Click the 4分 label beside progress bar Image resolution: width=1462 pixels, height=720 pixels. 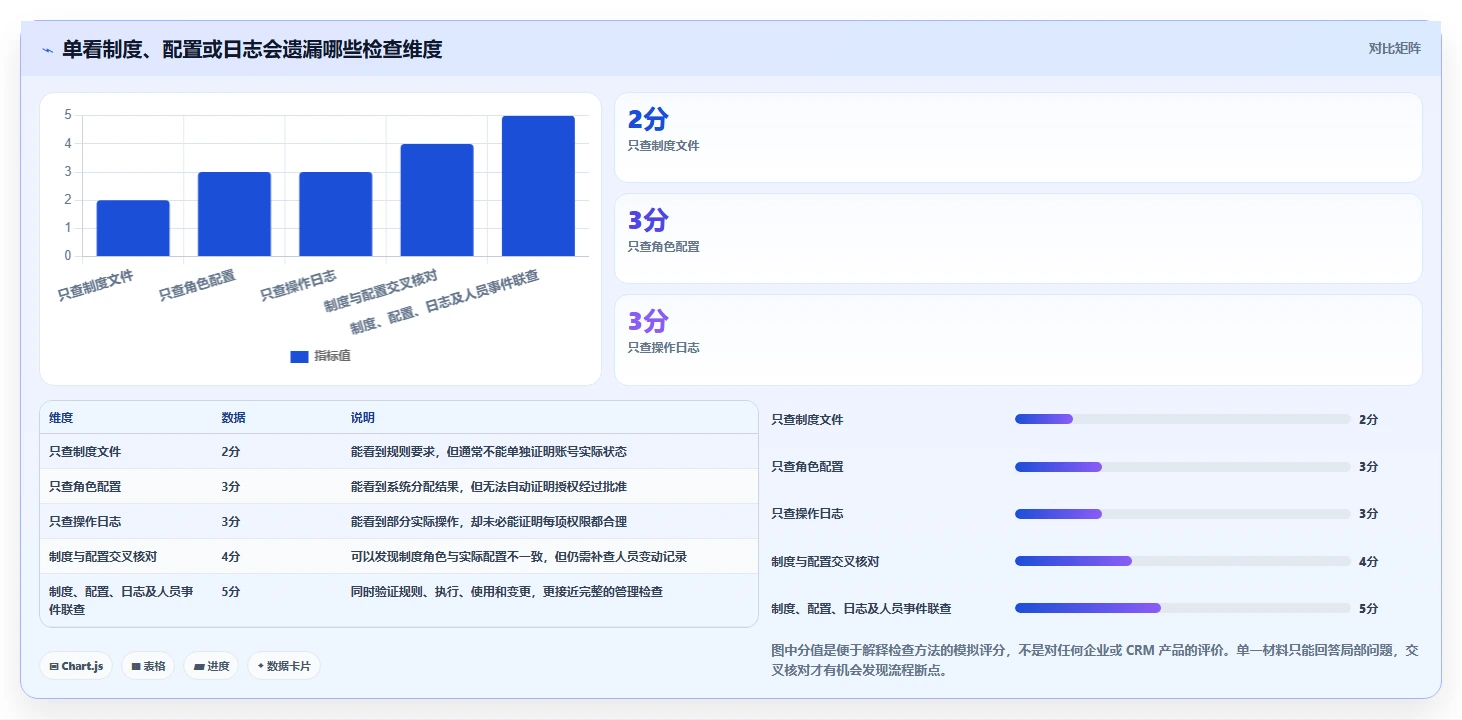coord(1368,562)
